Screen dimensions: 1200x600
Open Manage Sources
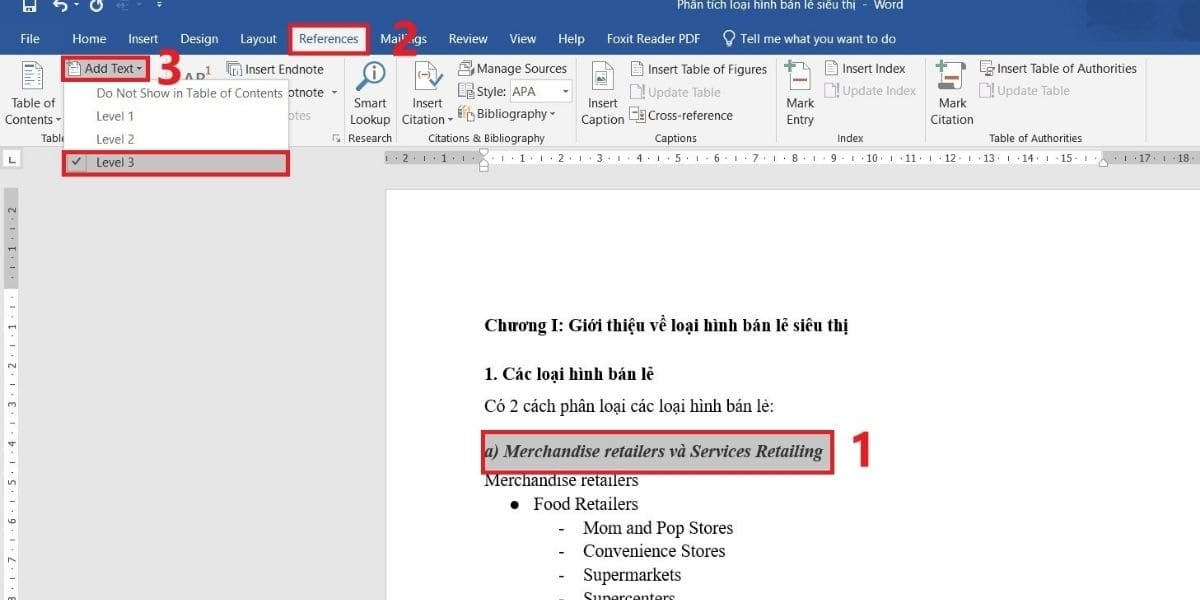(x=512, y=69)
